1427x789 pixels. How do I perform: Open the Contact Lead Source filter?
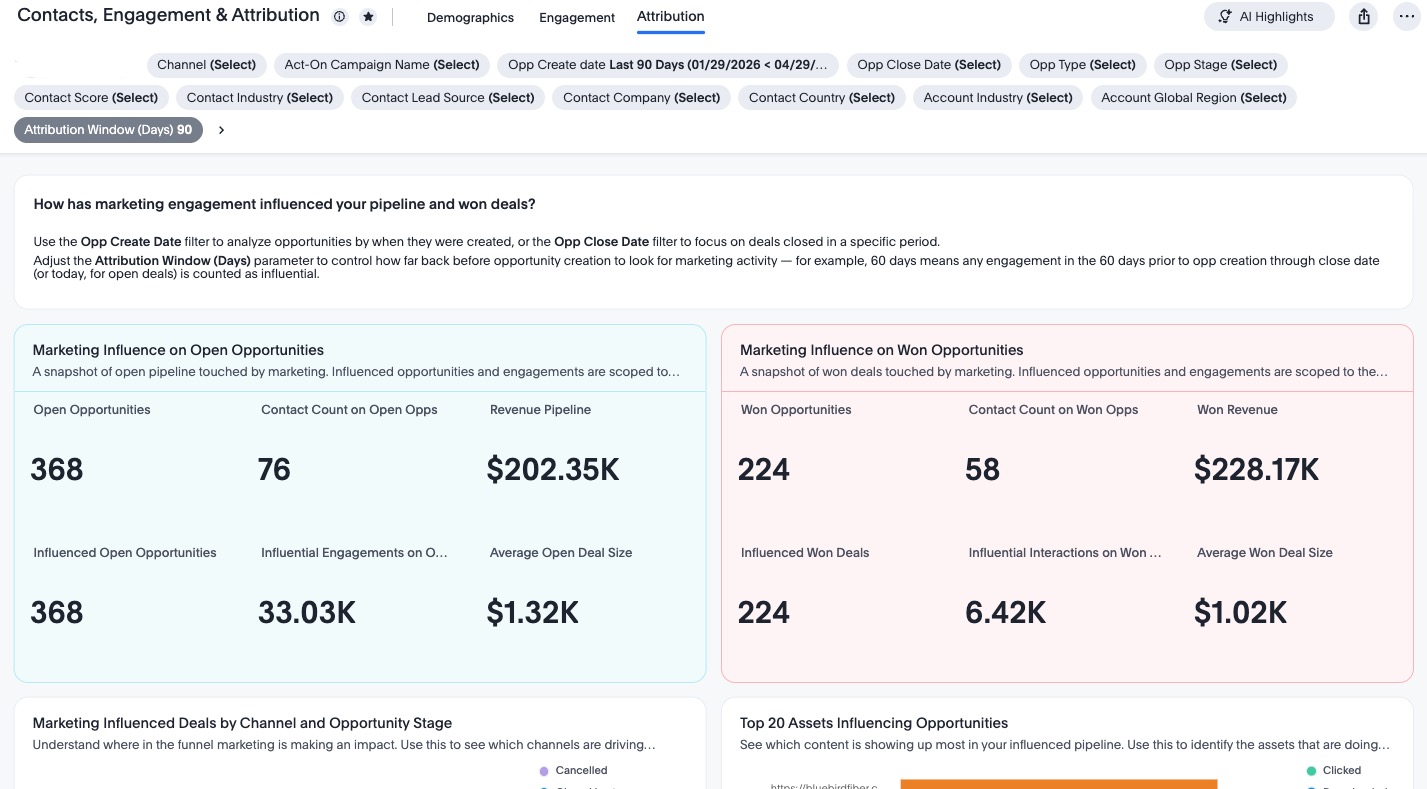(x=448, y=98)
